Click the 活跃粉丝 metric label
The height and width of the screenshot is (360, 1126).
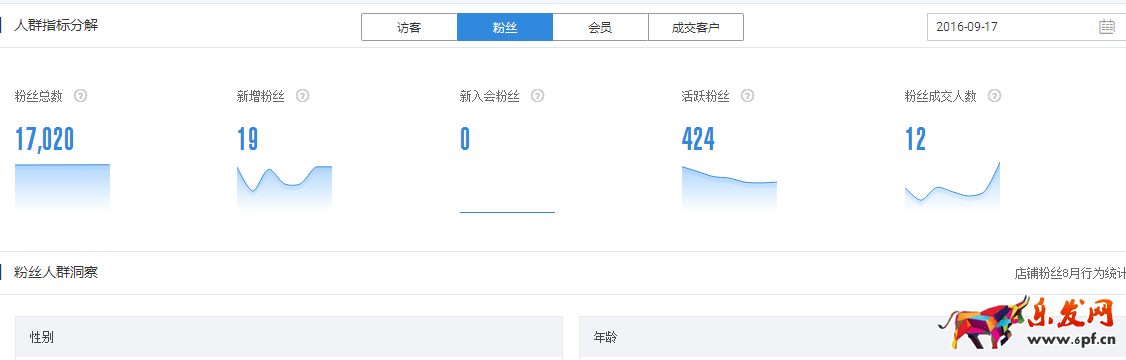pos(705,96)
